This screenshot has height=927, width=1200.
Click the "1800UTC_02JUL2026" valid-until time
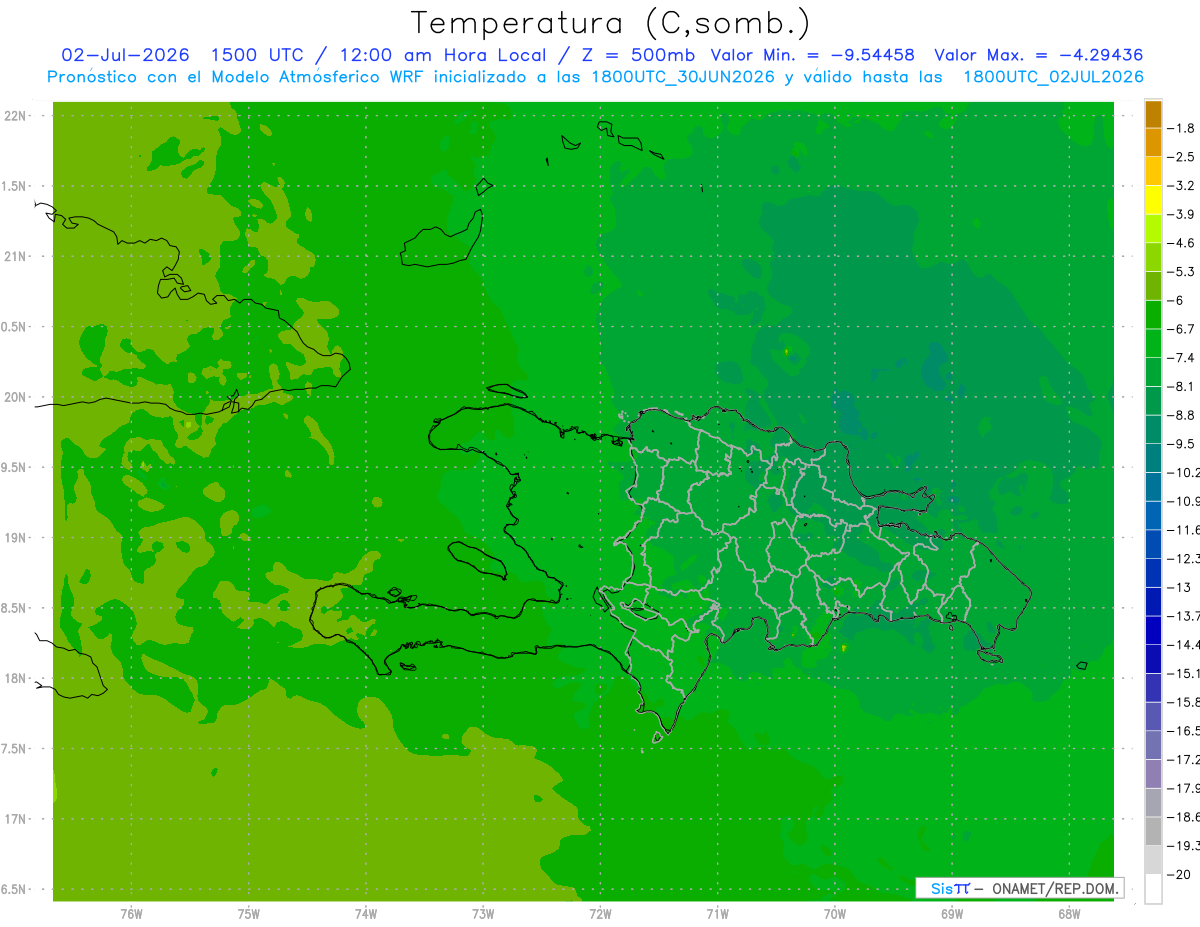[1053, 77]
